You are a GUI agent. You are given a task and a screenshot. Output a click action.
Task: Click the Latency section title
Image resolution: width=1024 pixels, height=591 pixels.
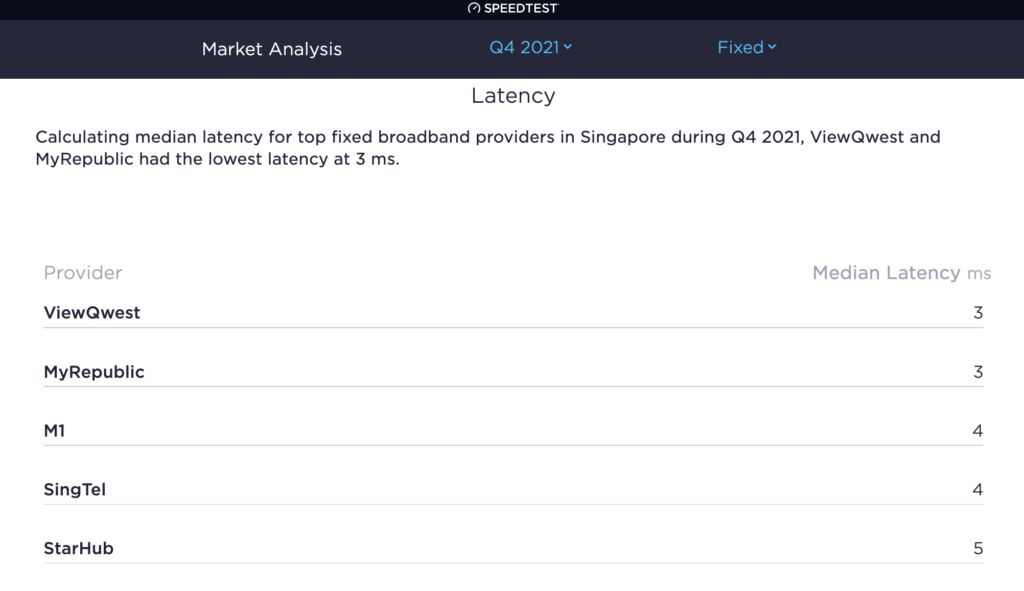click(x=513, y=96)
